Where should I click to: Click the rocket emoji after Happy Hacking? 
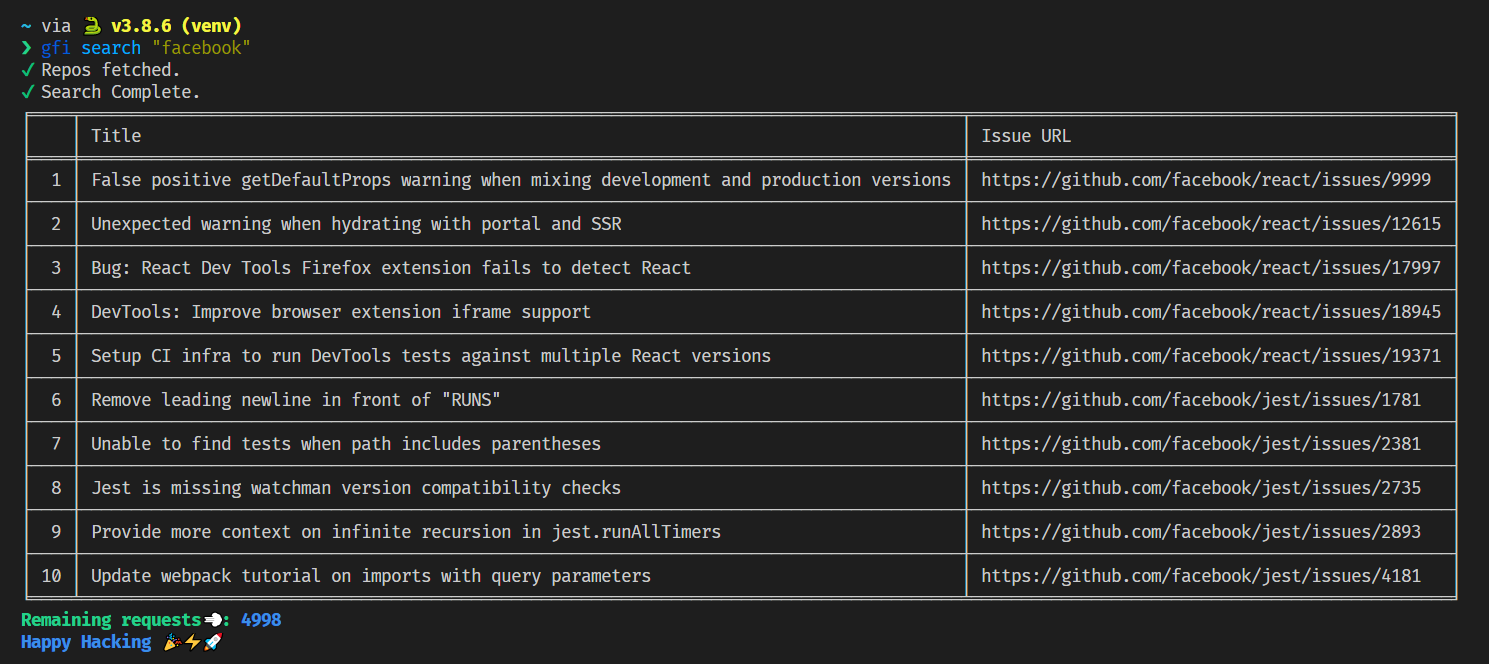[x=212, y=642]
